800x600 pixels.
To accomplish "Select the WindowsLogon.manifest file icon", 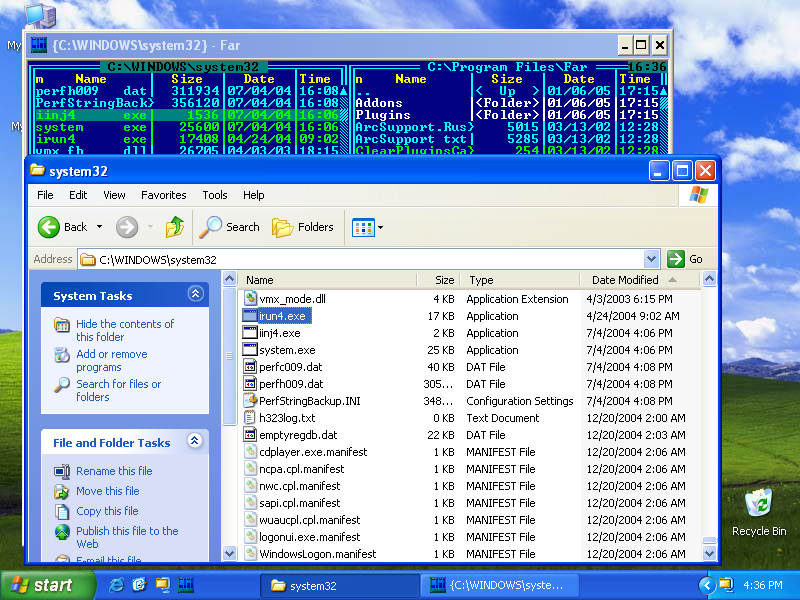I will coord(250,554).
